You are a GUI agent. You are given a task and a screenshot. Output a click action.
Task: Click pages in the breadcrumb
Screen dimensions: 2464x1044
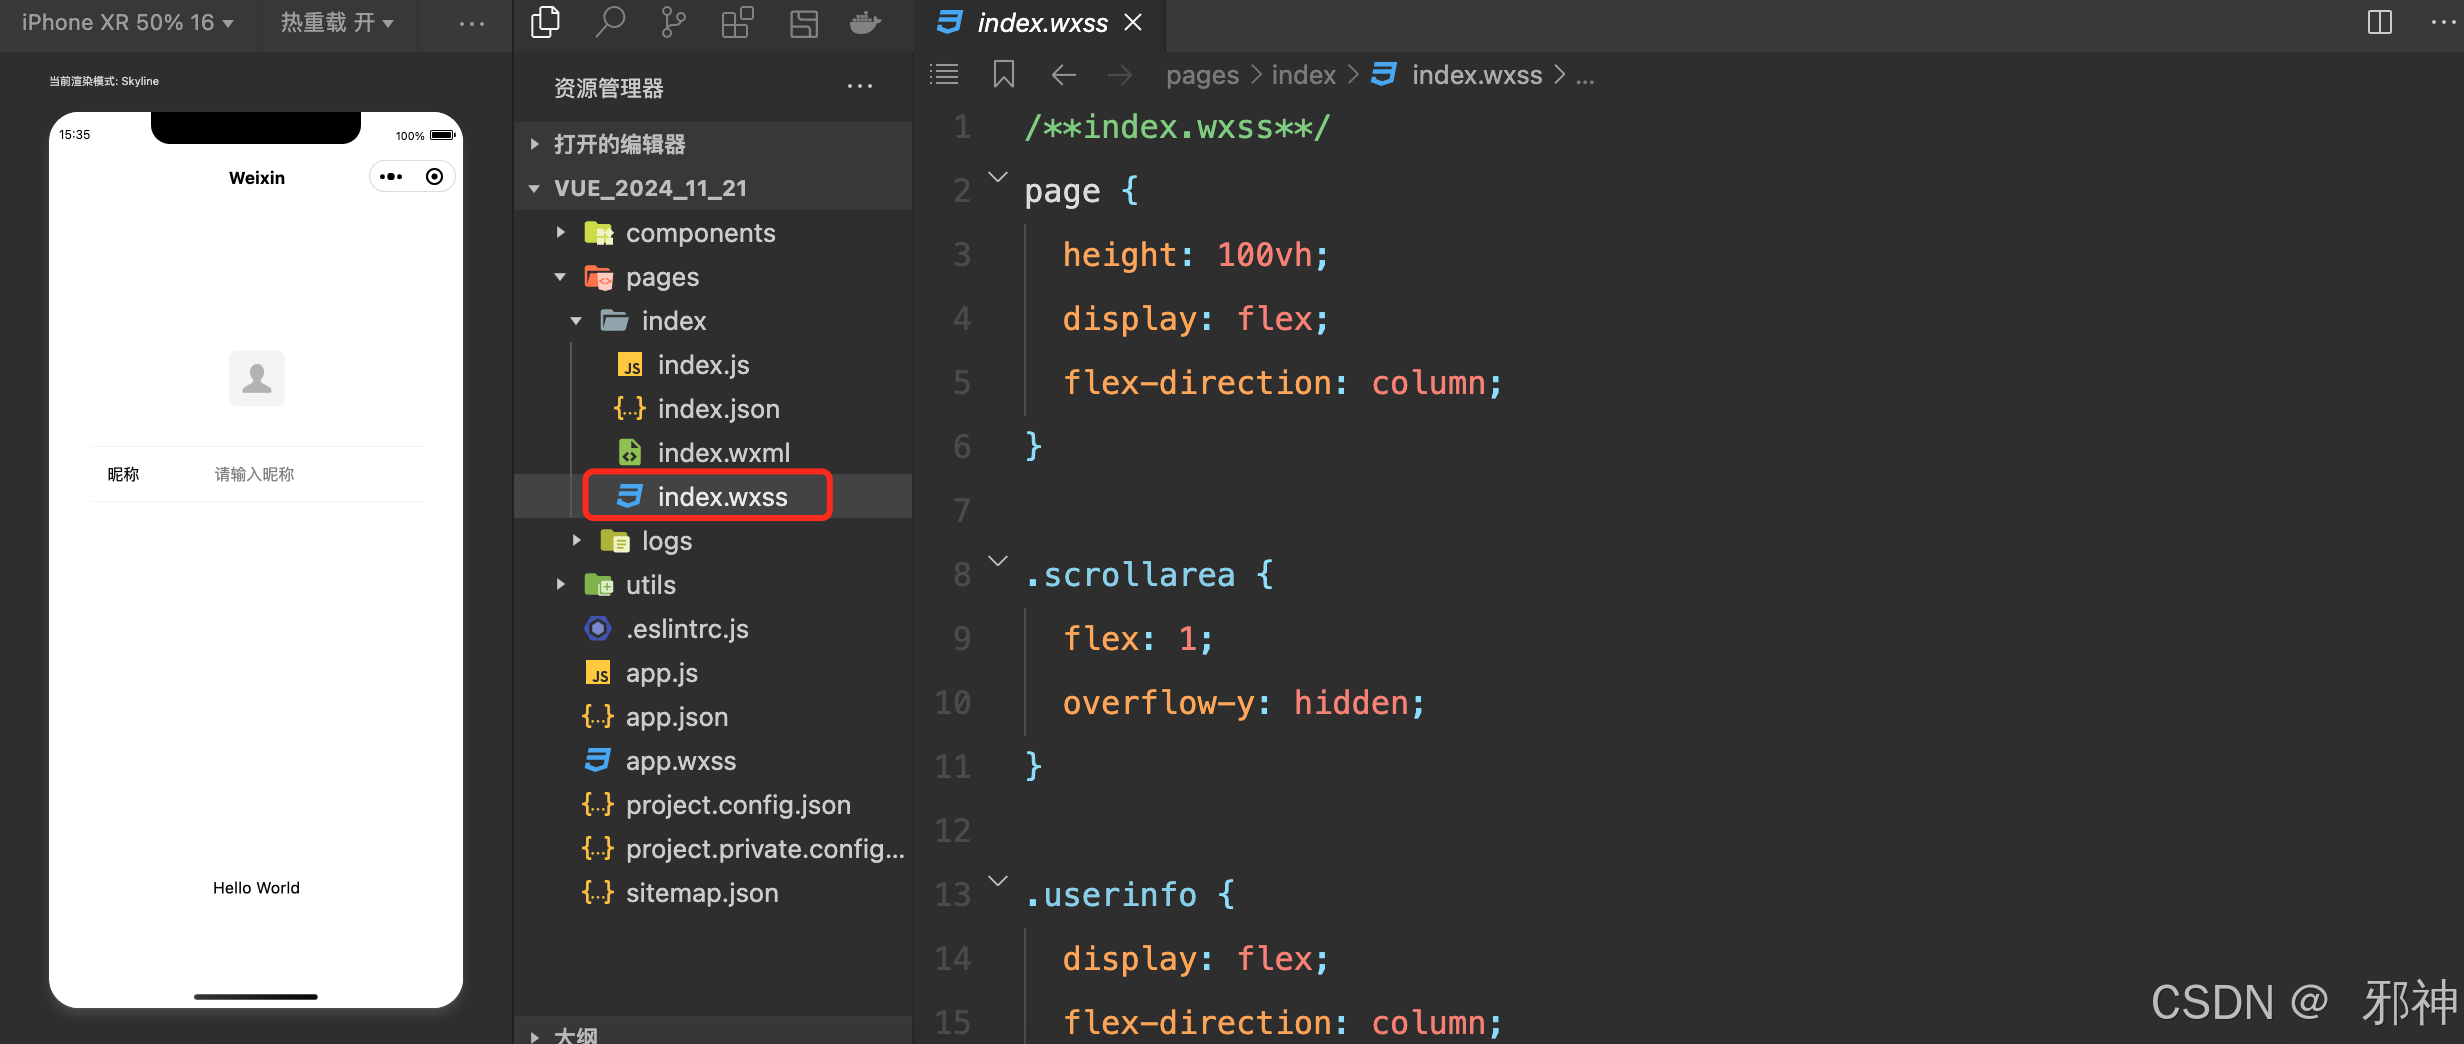point(1202,75)
